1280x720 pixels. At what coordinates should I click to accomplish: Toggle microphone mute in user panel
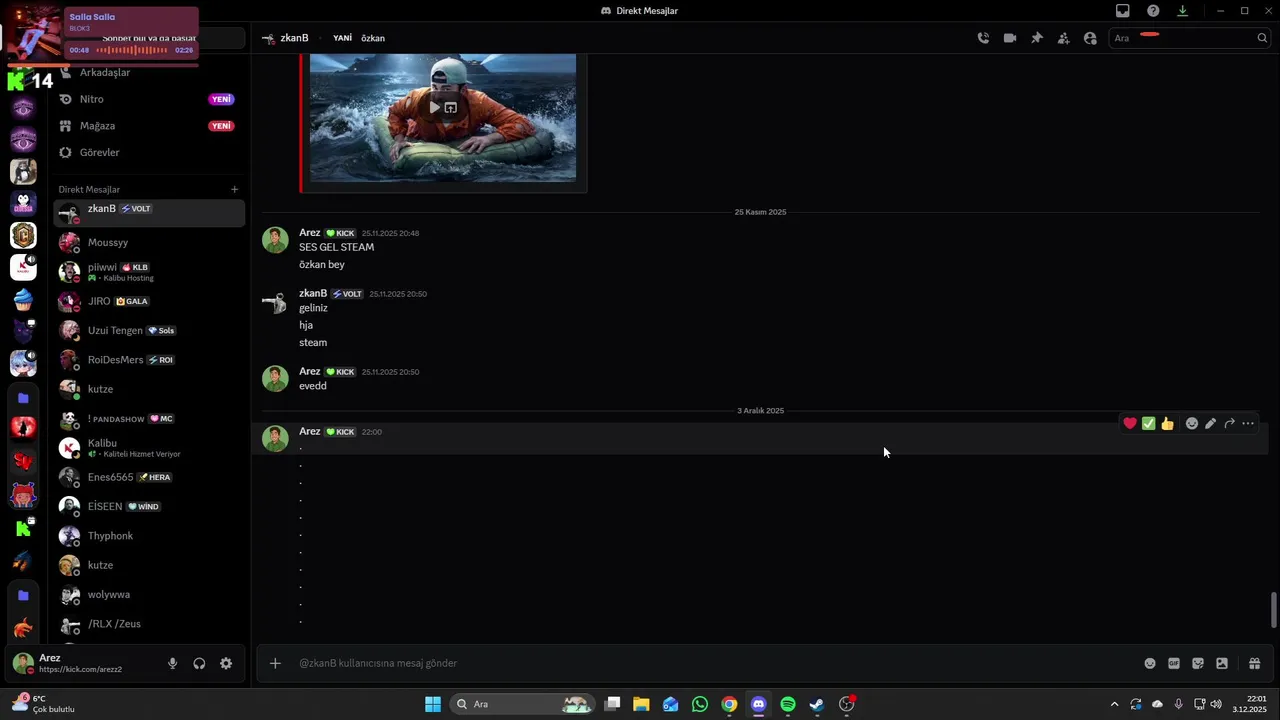(173, 663)
